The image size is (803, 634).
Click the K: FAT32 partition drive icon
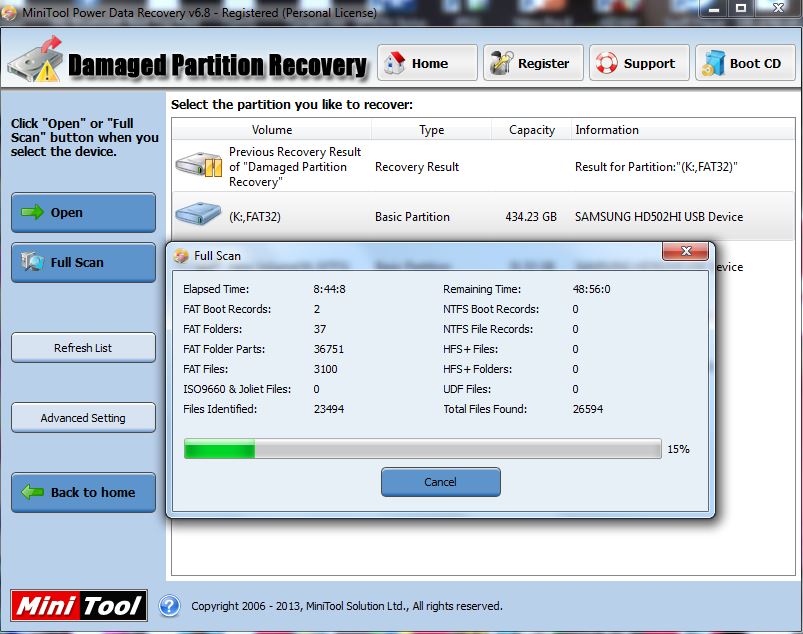coord(199,216)
